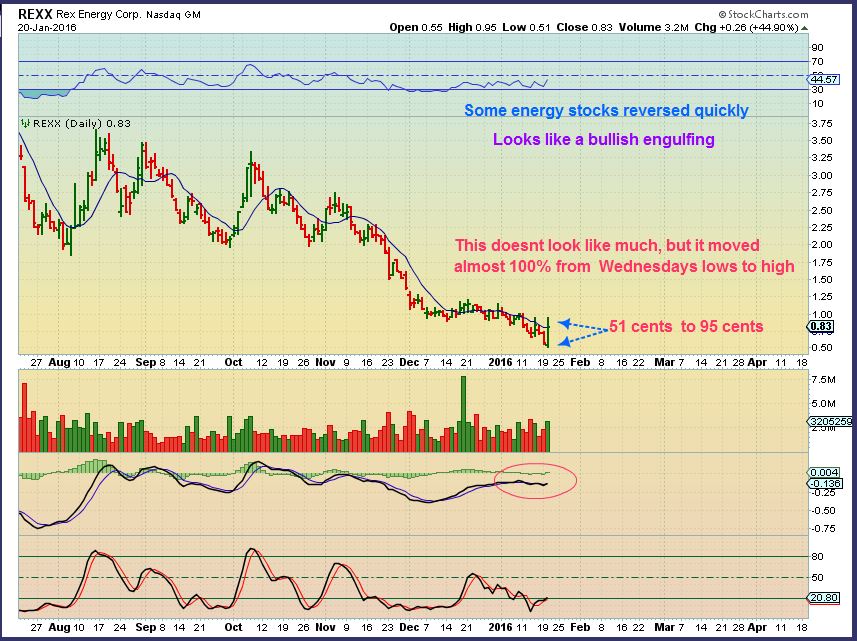This screenshot has width=857, height=641.
Task: Click the stochastic value tag 20.80
Action: (x=823, y=598)
